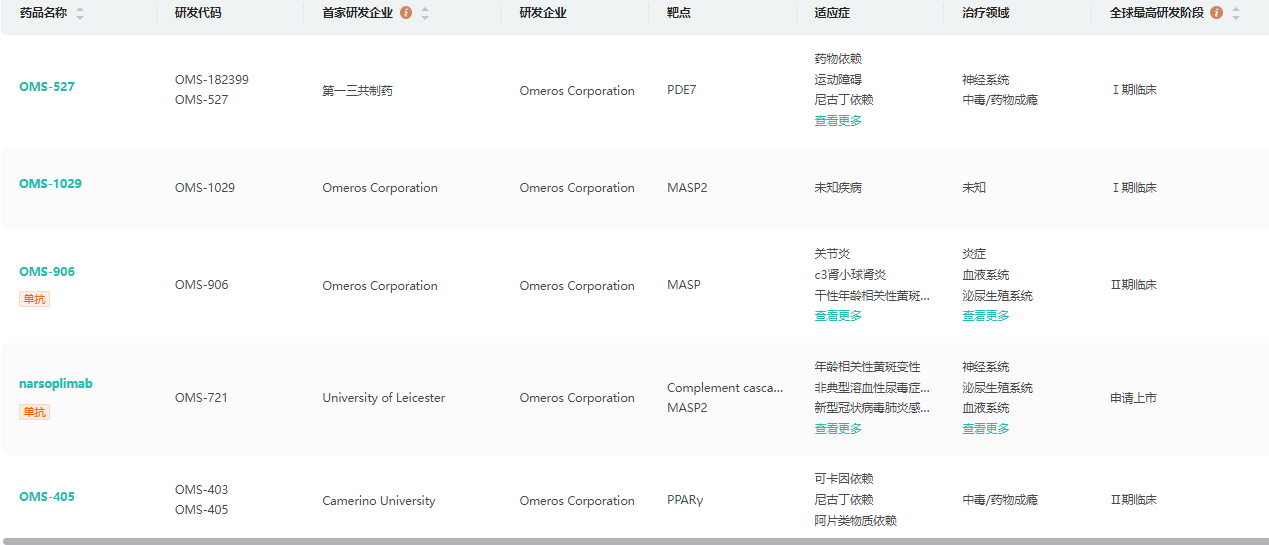1269x545 pixels.
Task: Show more 适应症 for narsoplimab
Action: coord(838,429)
